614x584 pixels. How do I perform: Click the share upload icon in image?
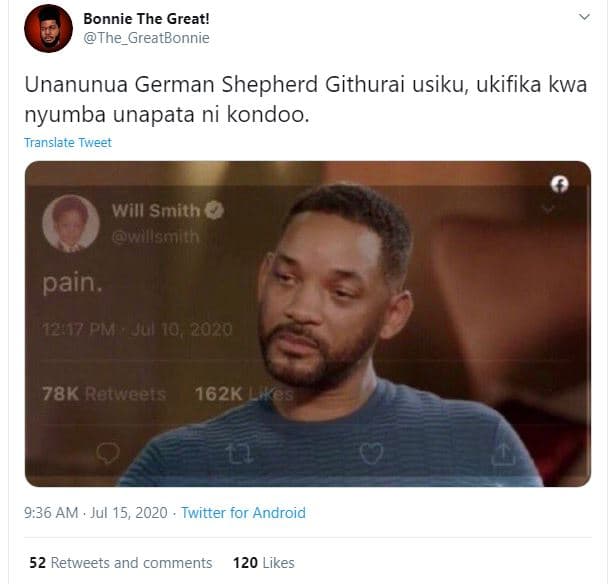[x=504, y=453]
